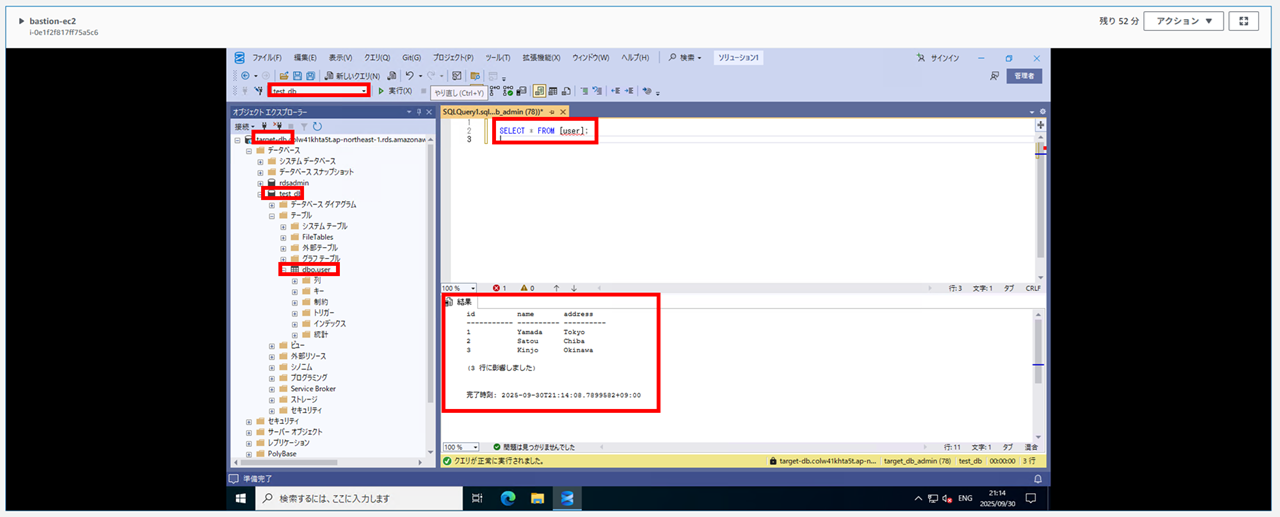Click the SSMS icon on the taskbar
Viewport: 1280px width, 517px height.
click(567, 498)
